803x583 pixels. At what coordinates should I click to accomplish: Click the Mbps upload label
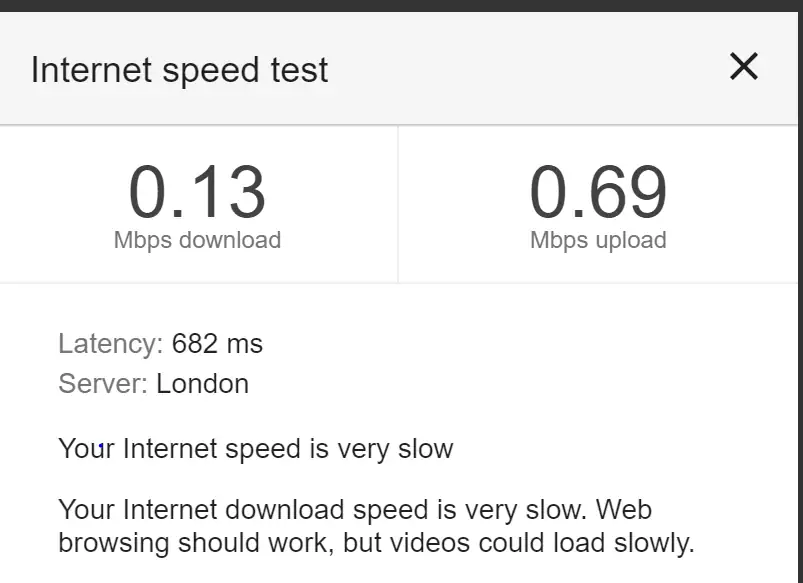click(600, 240)
